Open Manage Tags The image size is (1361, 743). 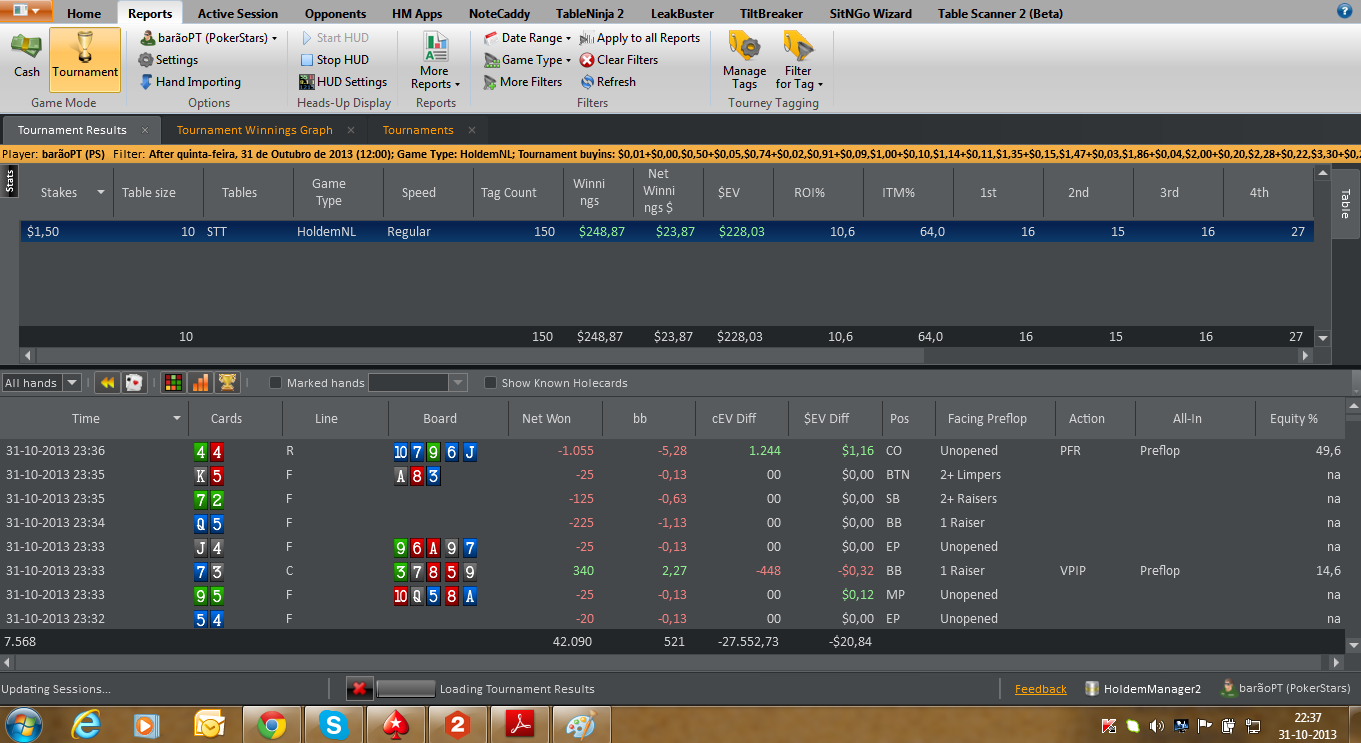point(744,60)
